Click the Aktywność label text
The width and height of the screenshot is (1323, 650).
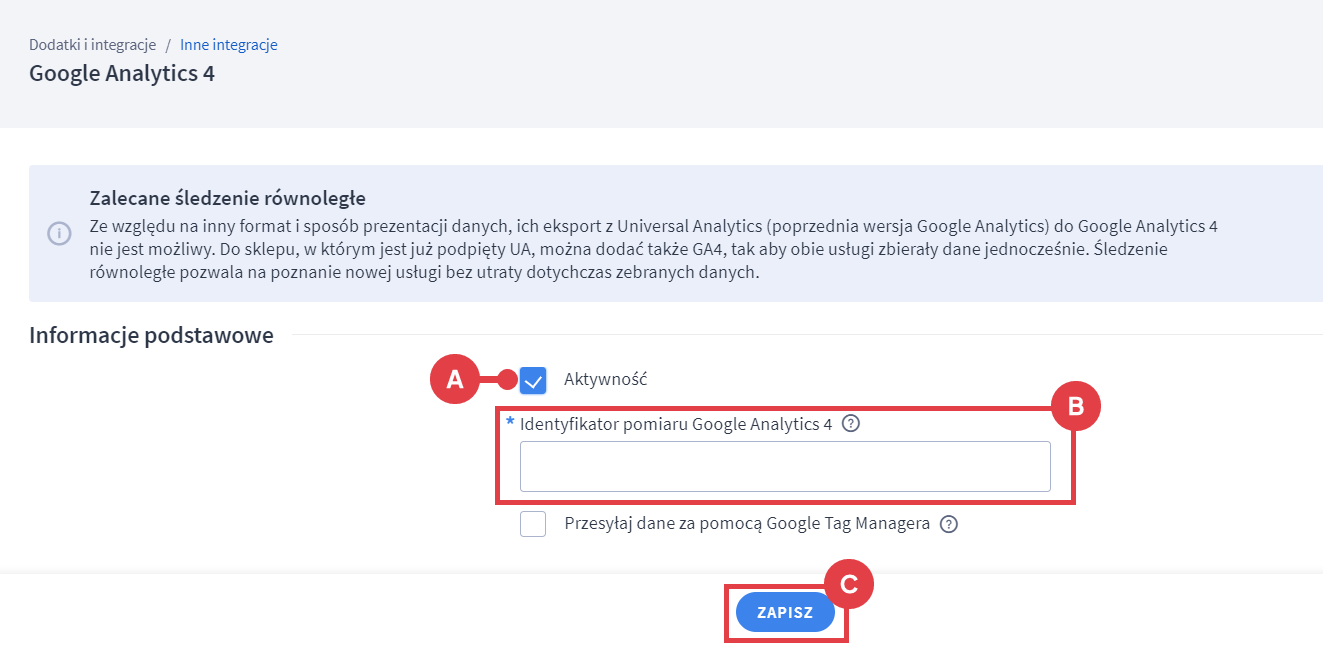606,380
